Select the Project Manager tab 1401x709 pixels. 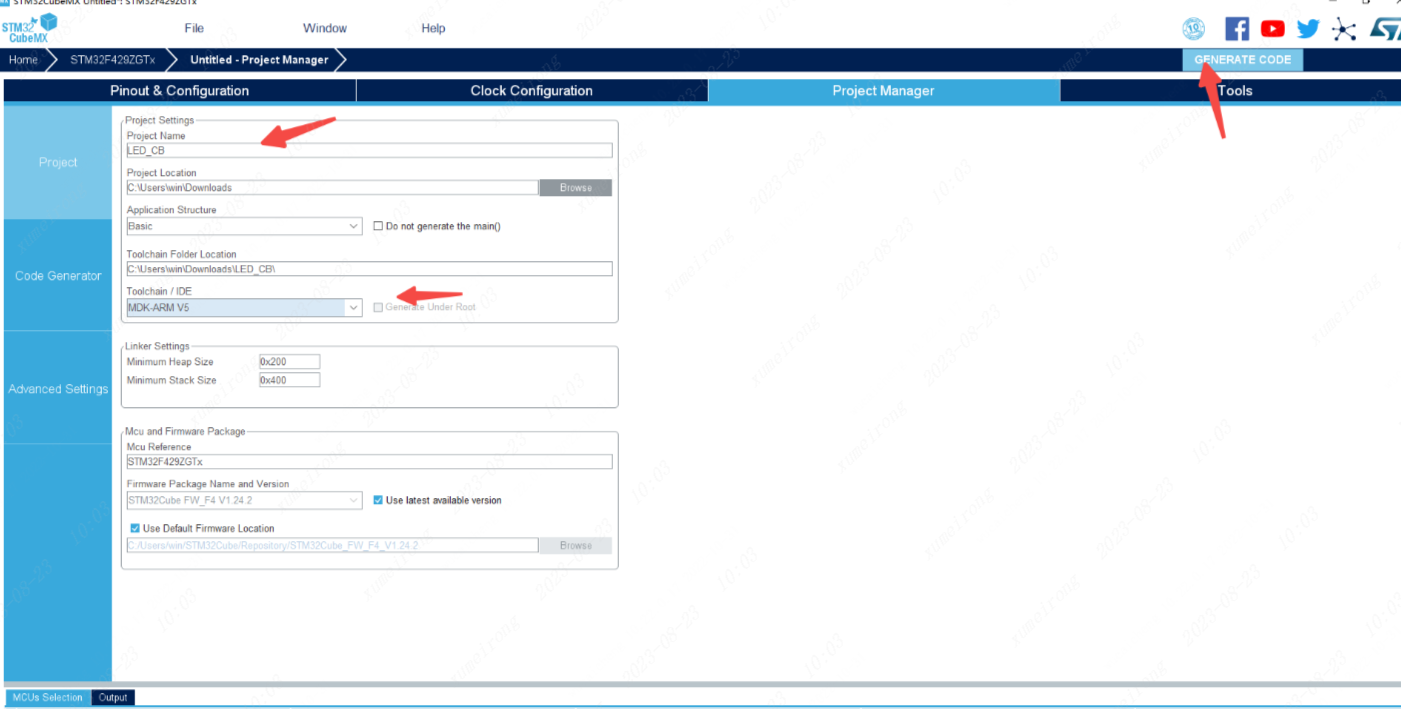click(x=884, y=90)
